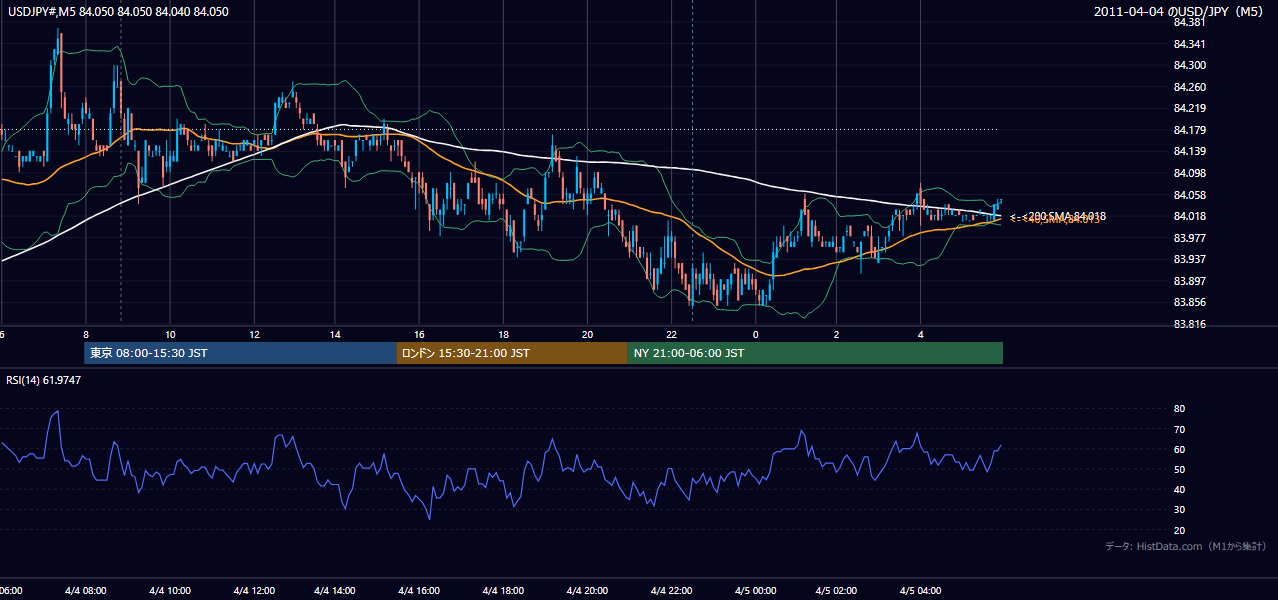Click the 4/5 00:00 time axis label

tap(754, 591)
